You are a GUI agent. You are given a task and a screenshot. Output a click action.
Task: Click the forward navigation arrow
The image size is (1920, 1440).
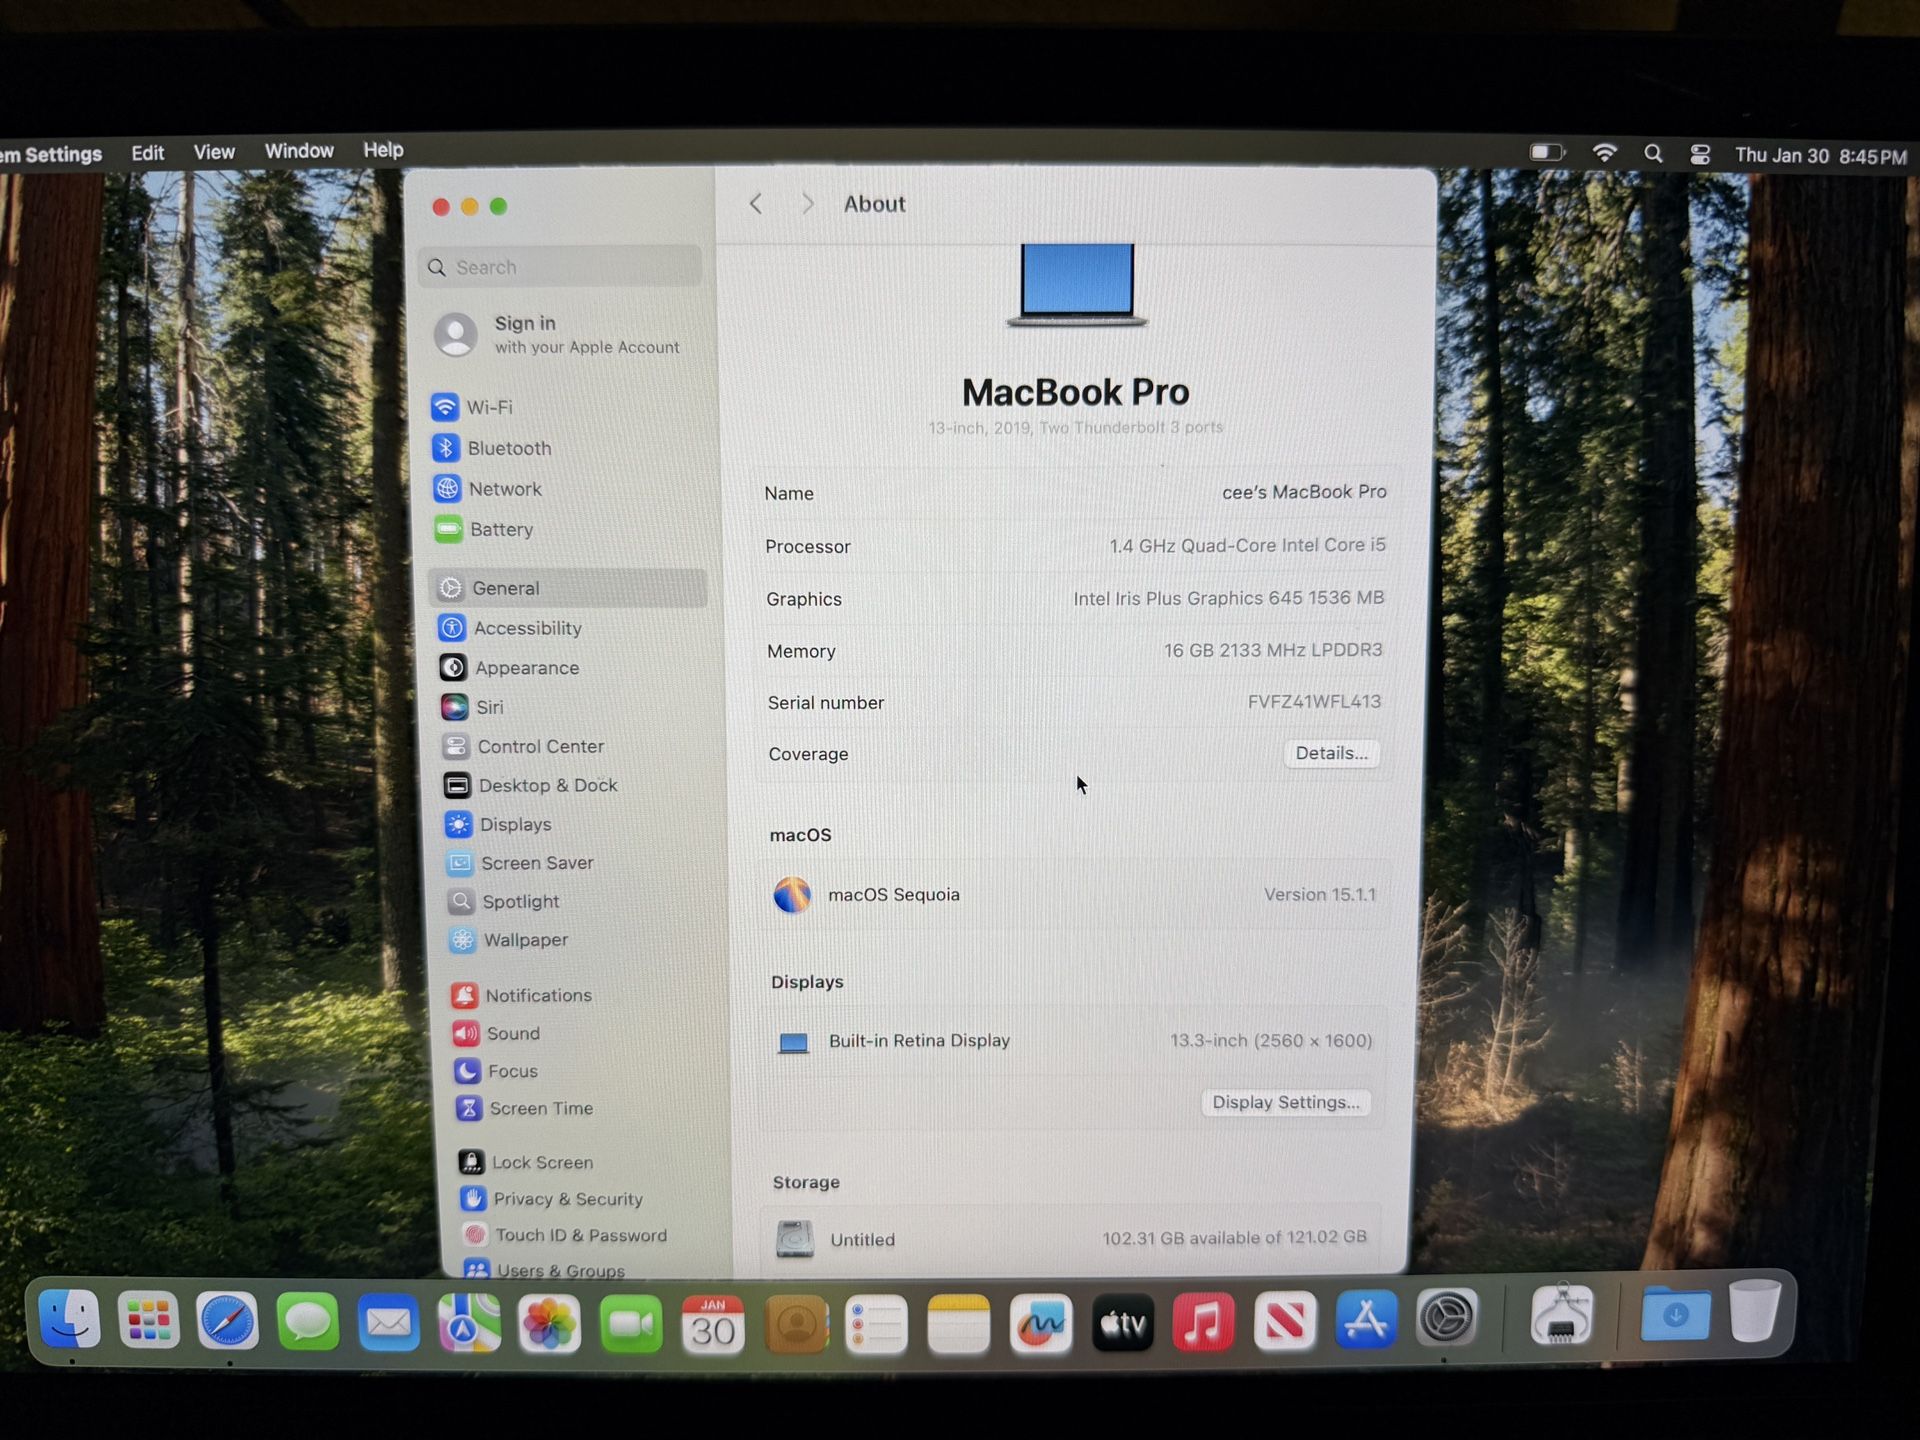(x=806, y=203)
